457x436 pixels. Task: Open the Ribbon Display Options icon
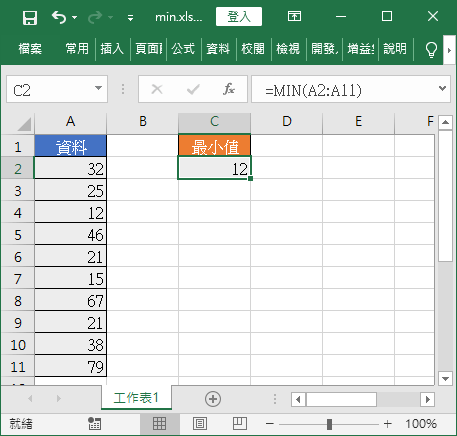pos(294,16)
